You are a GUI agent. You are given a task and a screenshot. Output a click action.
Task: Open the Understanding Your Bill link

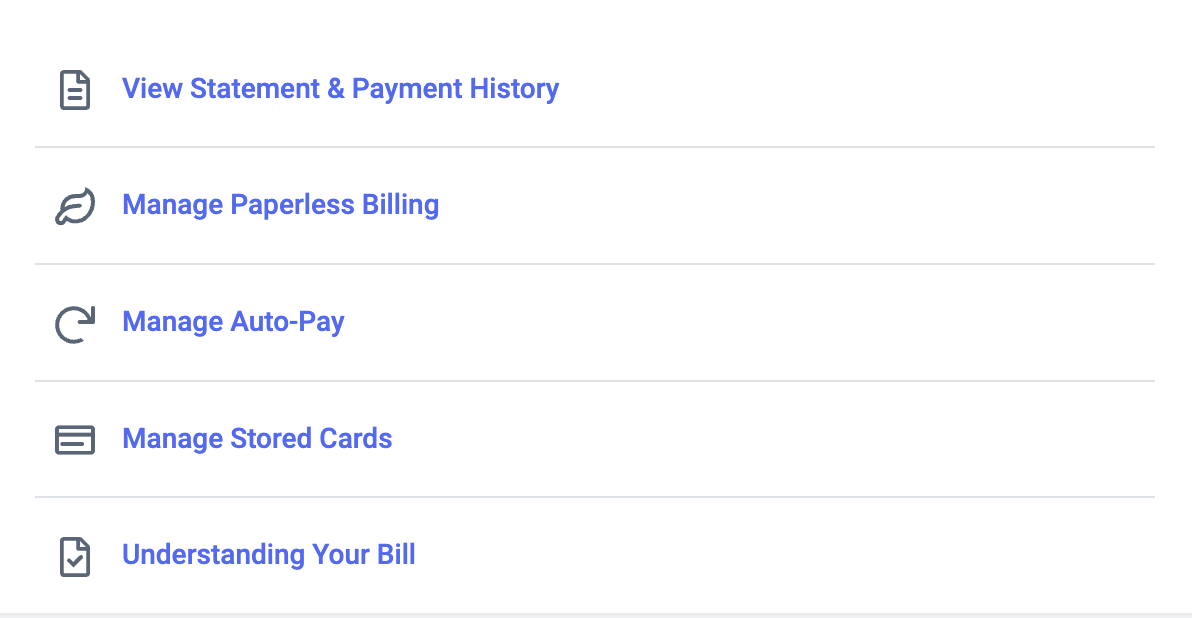[268, 554]
